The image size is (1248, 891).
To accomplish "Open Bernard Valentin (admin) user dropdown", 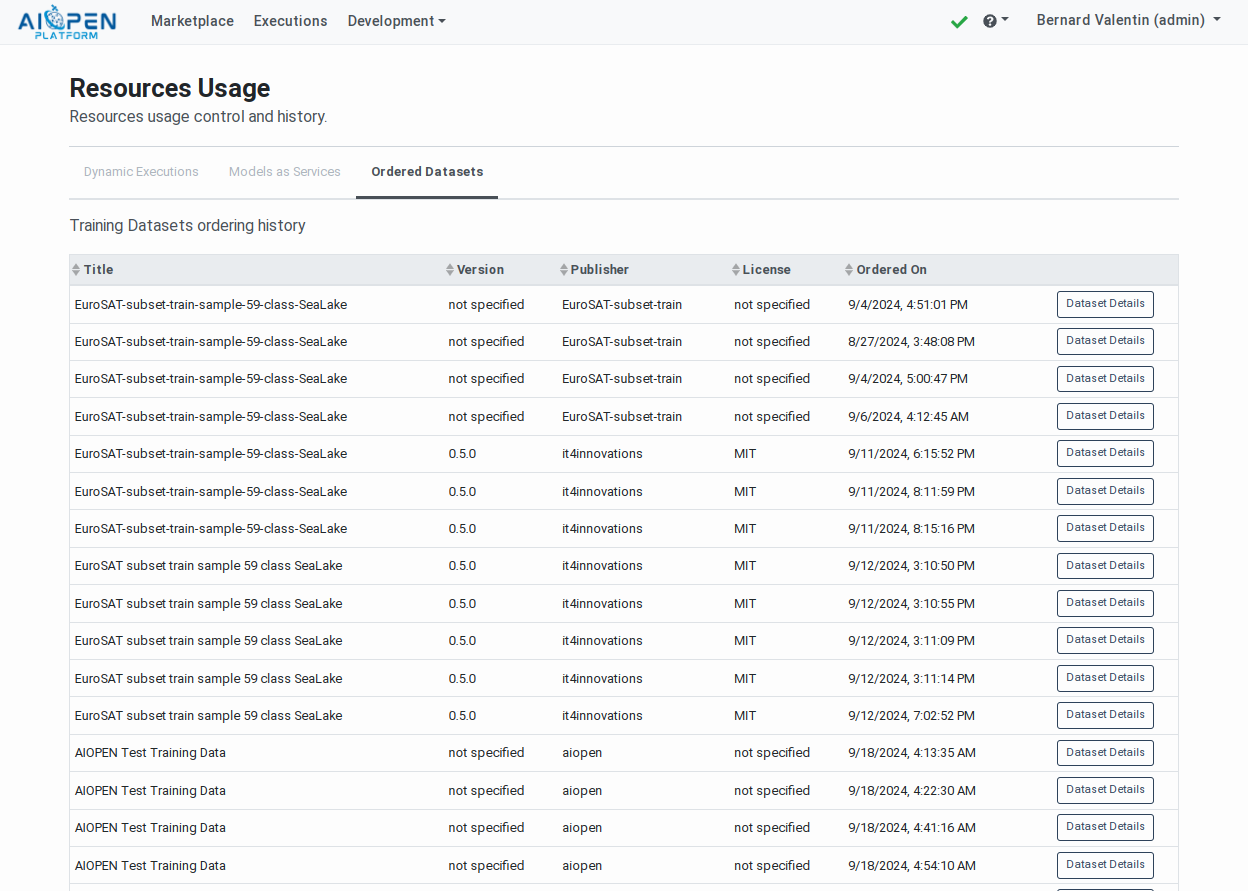I will pos(1128,21).
